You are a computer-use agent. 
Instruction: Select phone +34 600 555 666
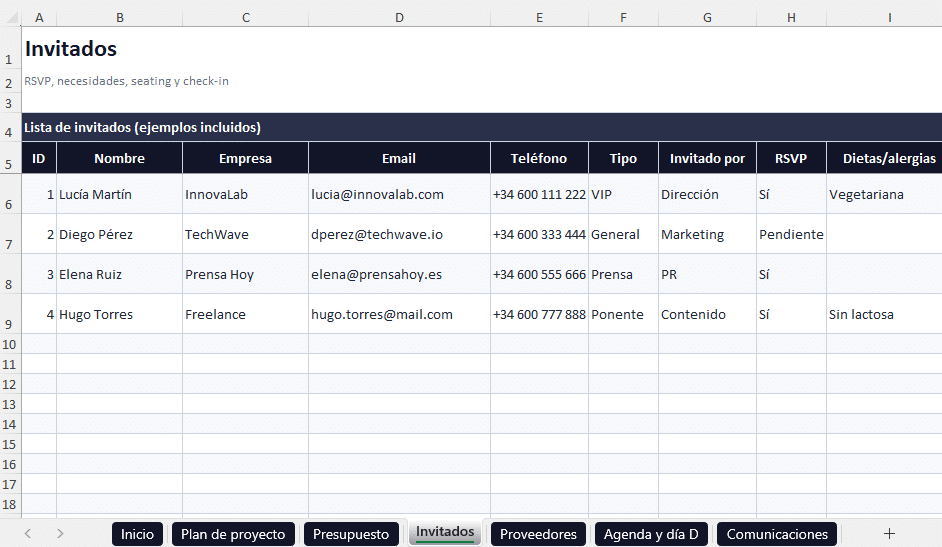point(539,274)
